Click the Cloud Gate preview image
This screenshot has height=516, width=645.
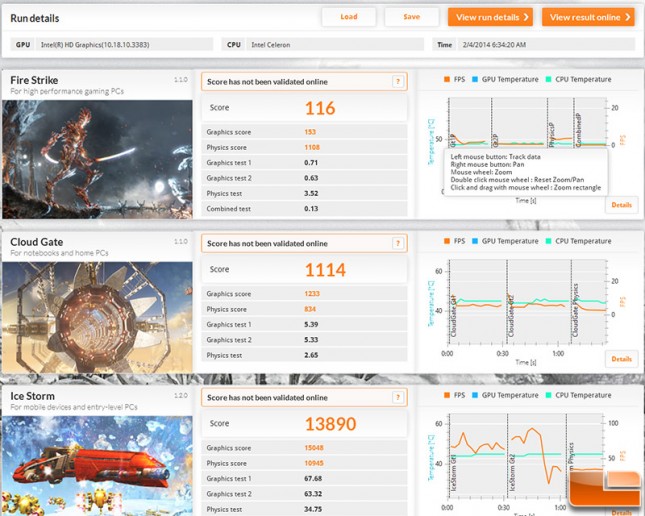97,317
